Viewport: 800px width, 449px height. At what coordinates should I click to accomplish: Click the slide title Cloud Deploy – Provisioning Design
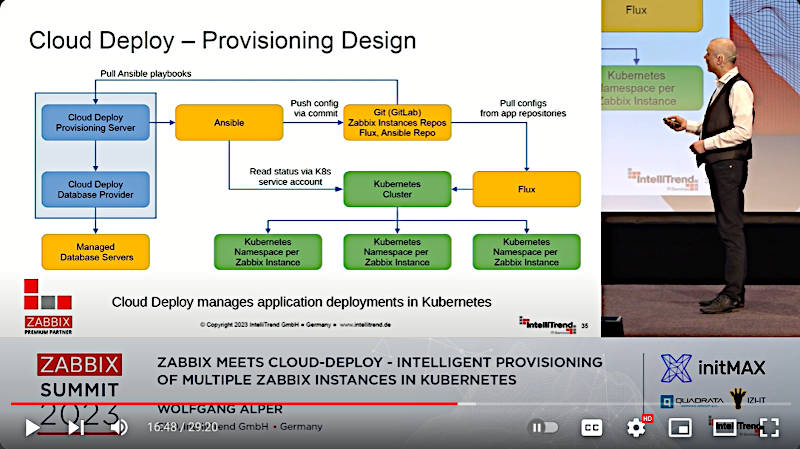click(x=222, y=40)
